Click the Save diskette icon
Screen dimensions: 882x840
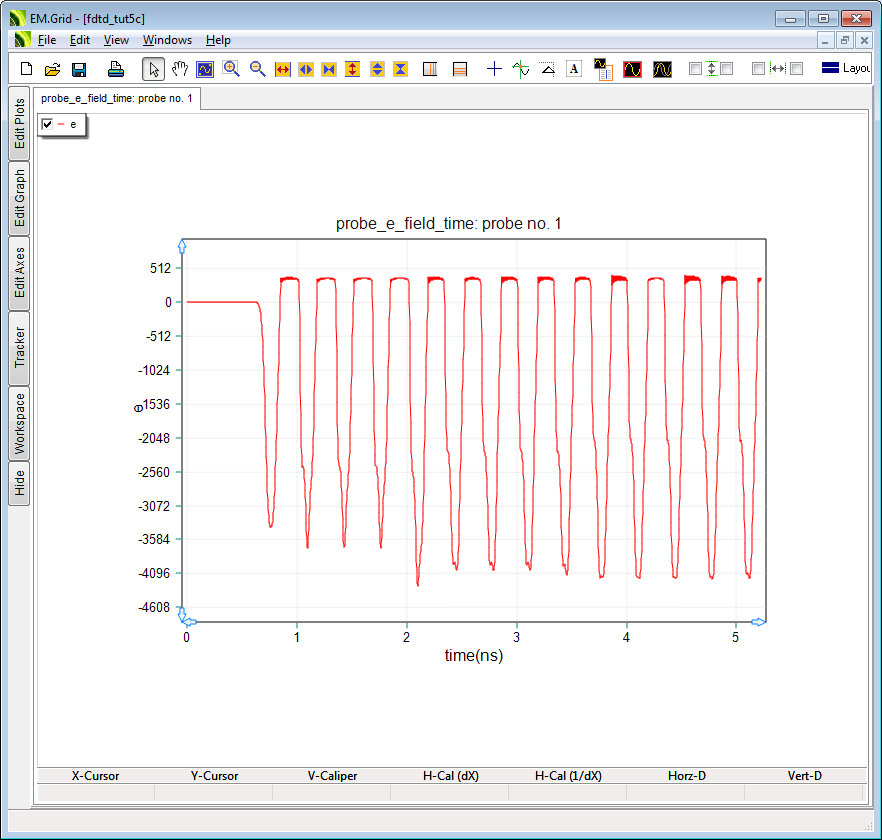click(x=79, y=69)
